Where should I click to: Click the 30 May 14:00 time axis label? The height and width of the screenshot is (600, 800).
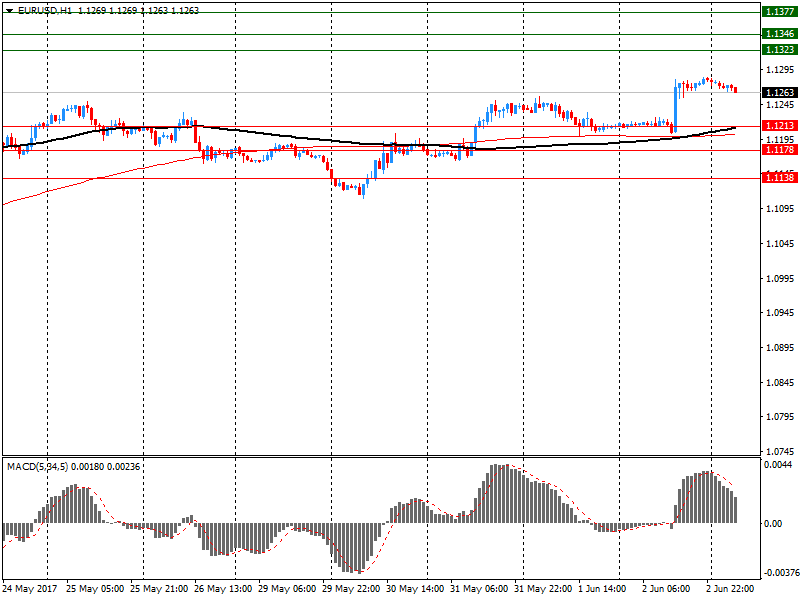click(415, 589)
